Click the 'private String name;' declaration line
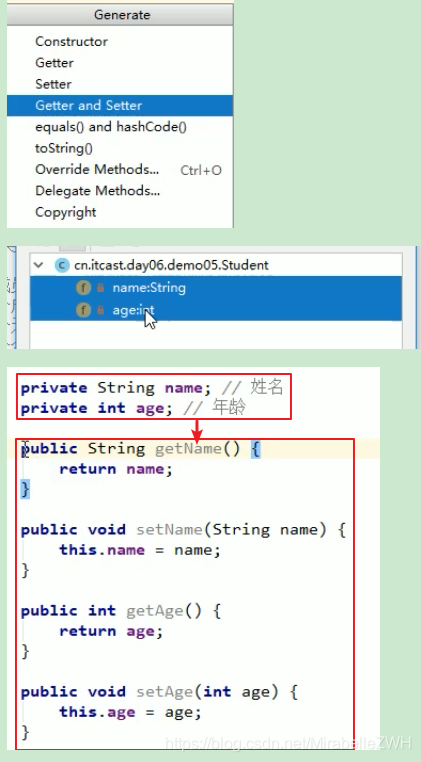The image size is (421, 762). (116, 388)
